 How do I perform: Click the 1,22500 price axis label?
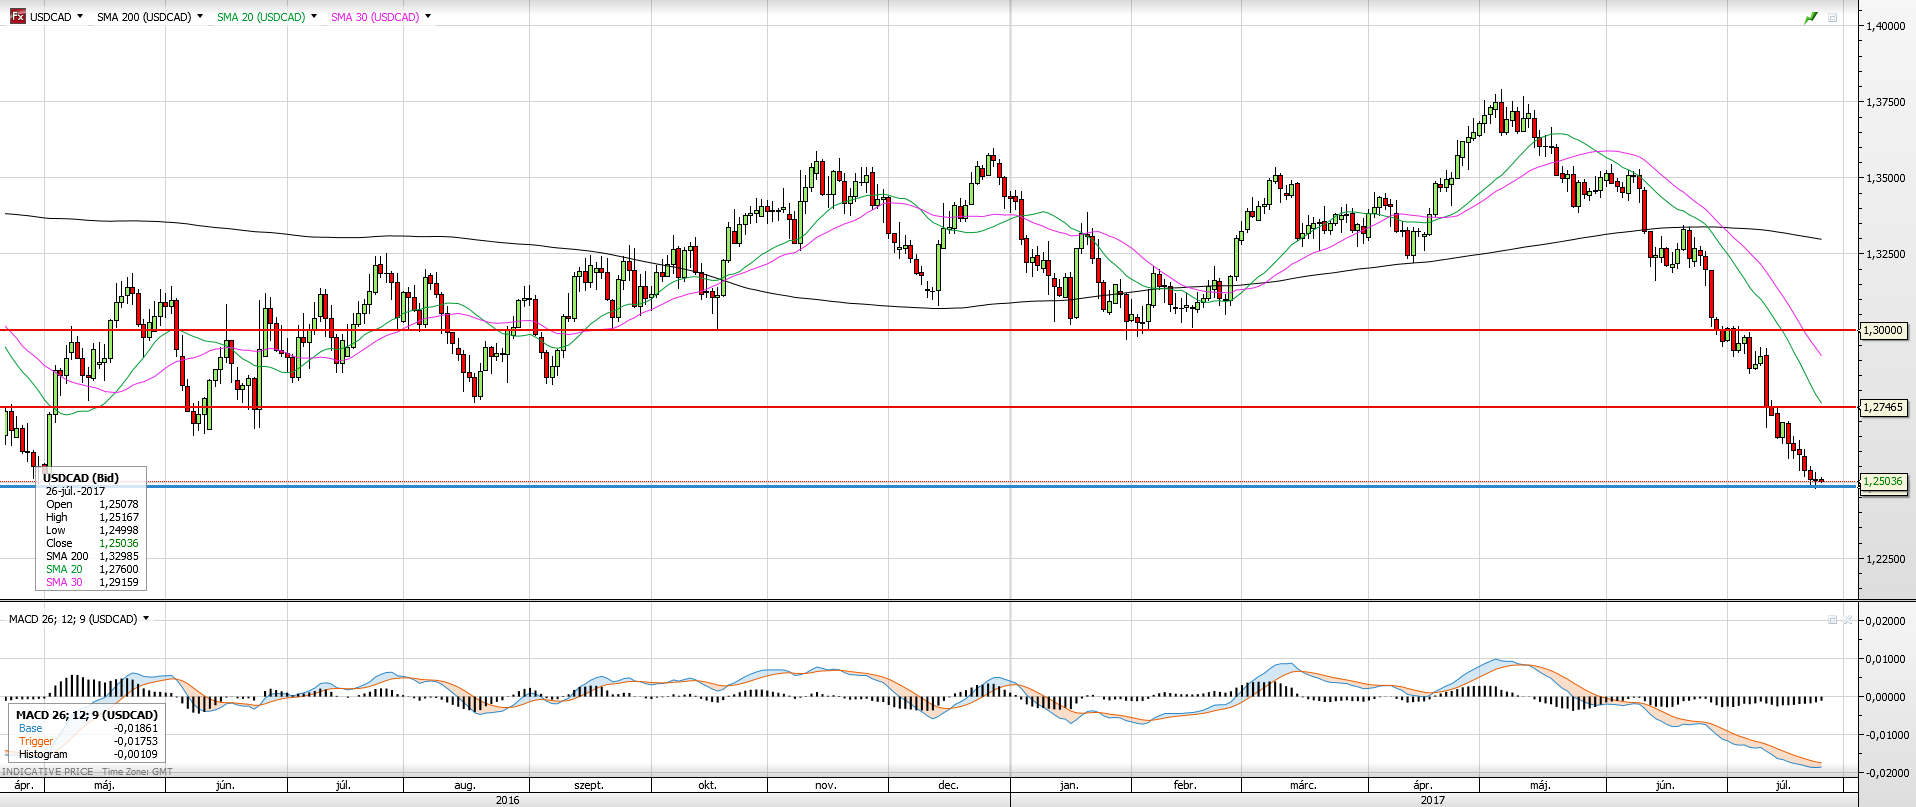point(1885,559)
